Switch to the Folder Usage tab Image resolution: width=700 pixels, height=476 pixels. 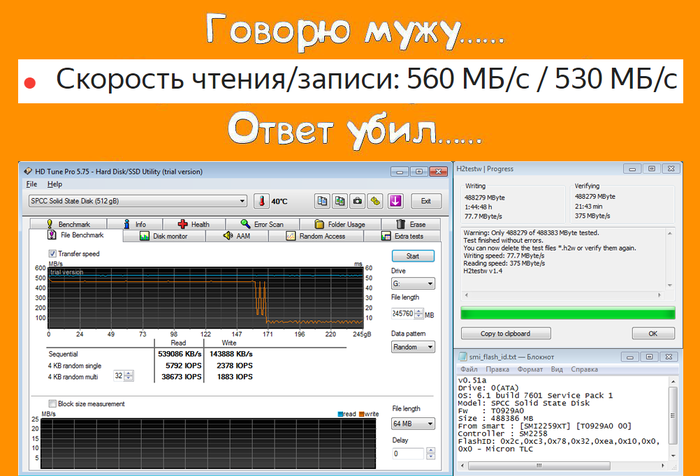340,224
